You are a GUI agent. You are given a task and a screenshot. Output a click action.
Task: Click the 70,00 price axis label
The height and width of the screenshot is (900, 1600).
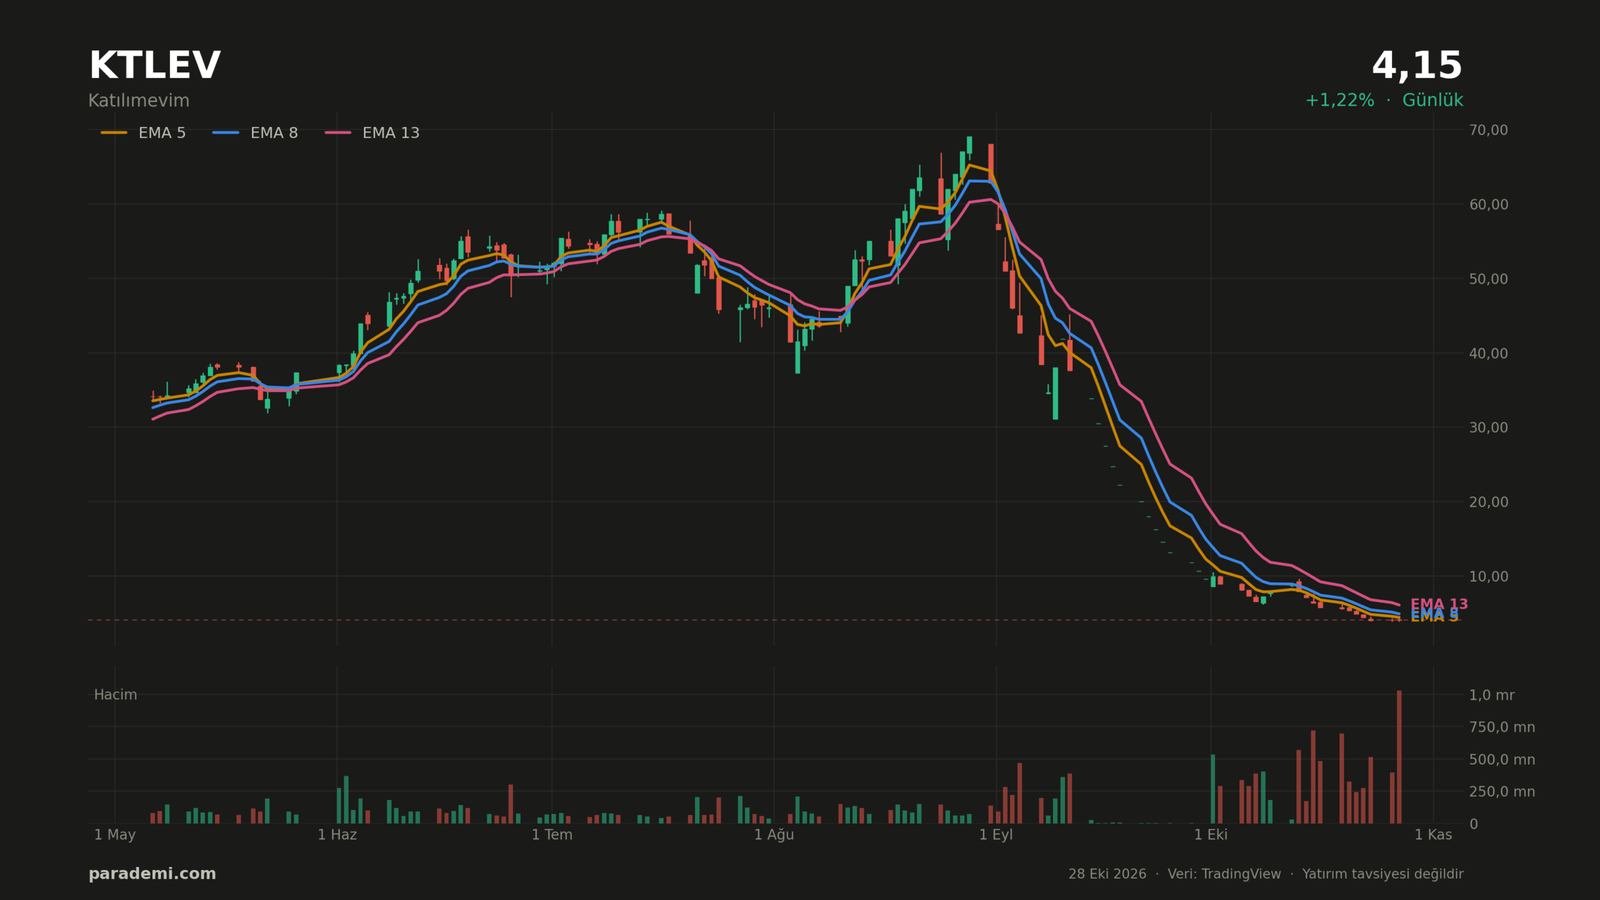(x=1489, y=130)
